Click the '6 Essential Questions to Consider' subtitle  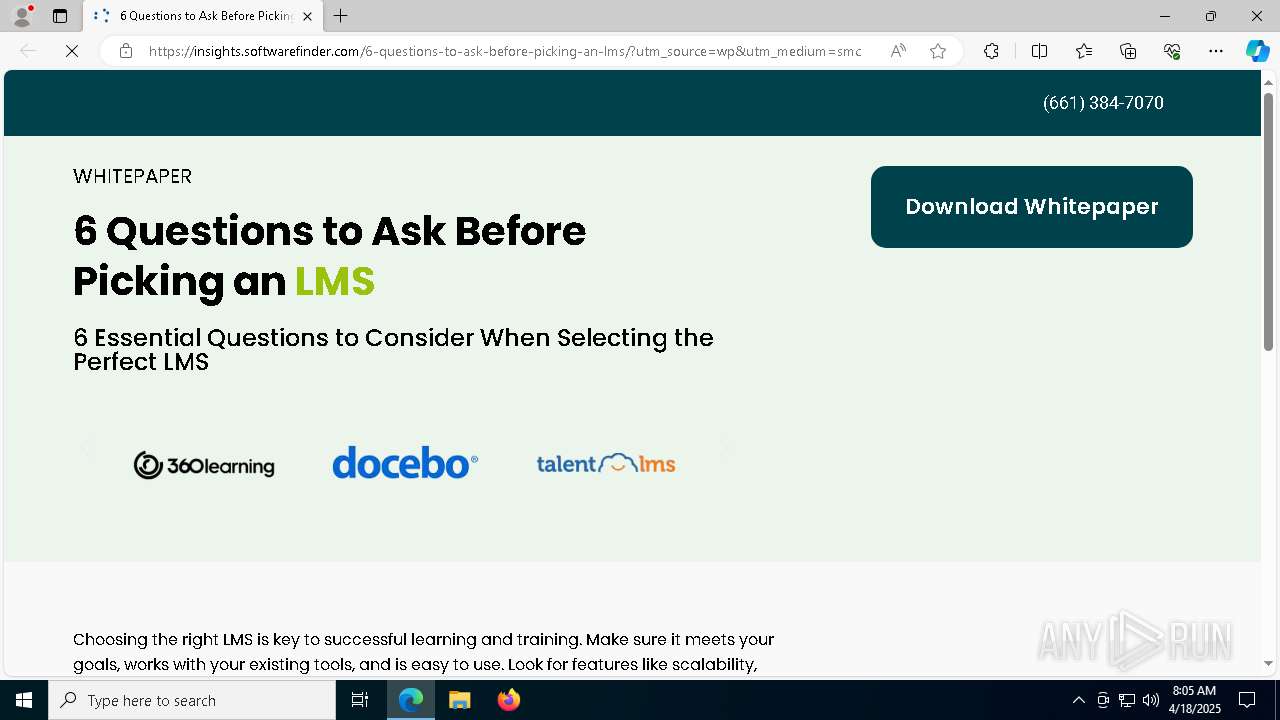(393, 350)
